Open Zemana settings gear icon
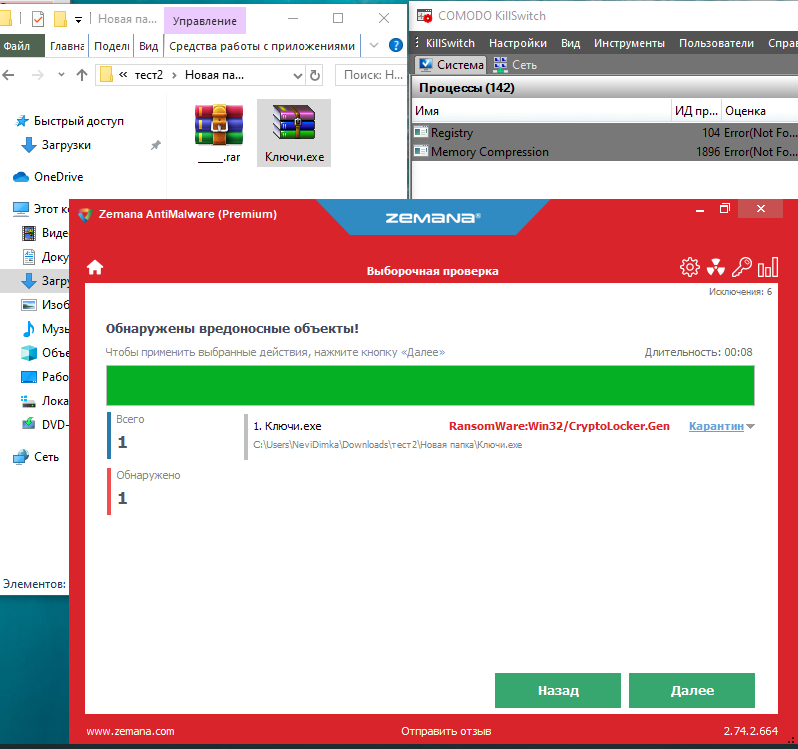The height and width of the screenshot is (749, 798). click(690, 267)
